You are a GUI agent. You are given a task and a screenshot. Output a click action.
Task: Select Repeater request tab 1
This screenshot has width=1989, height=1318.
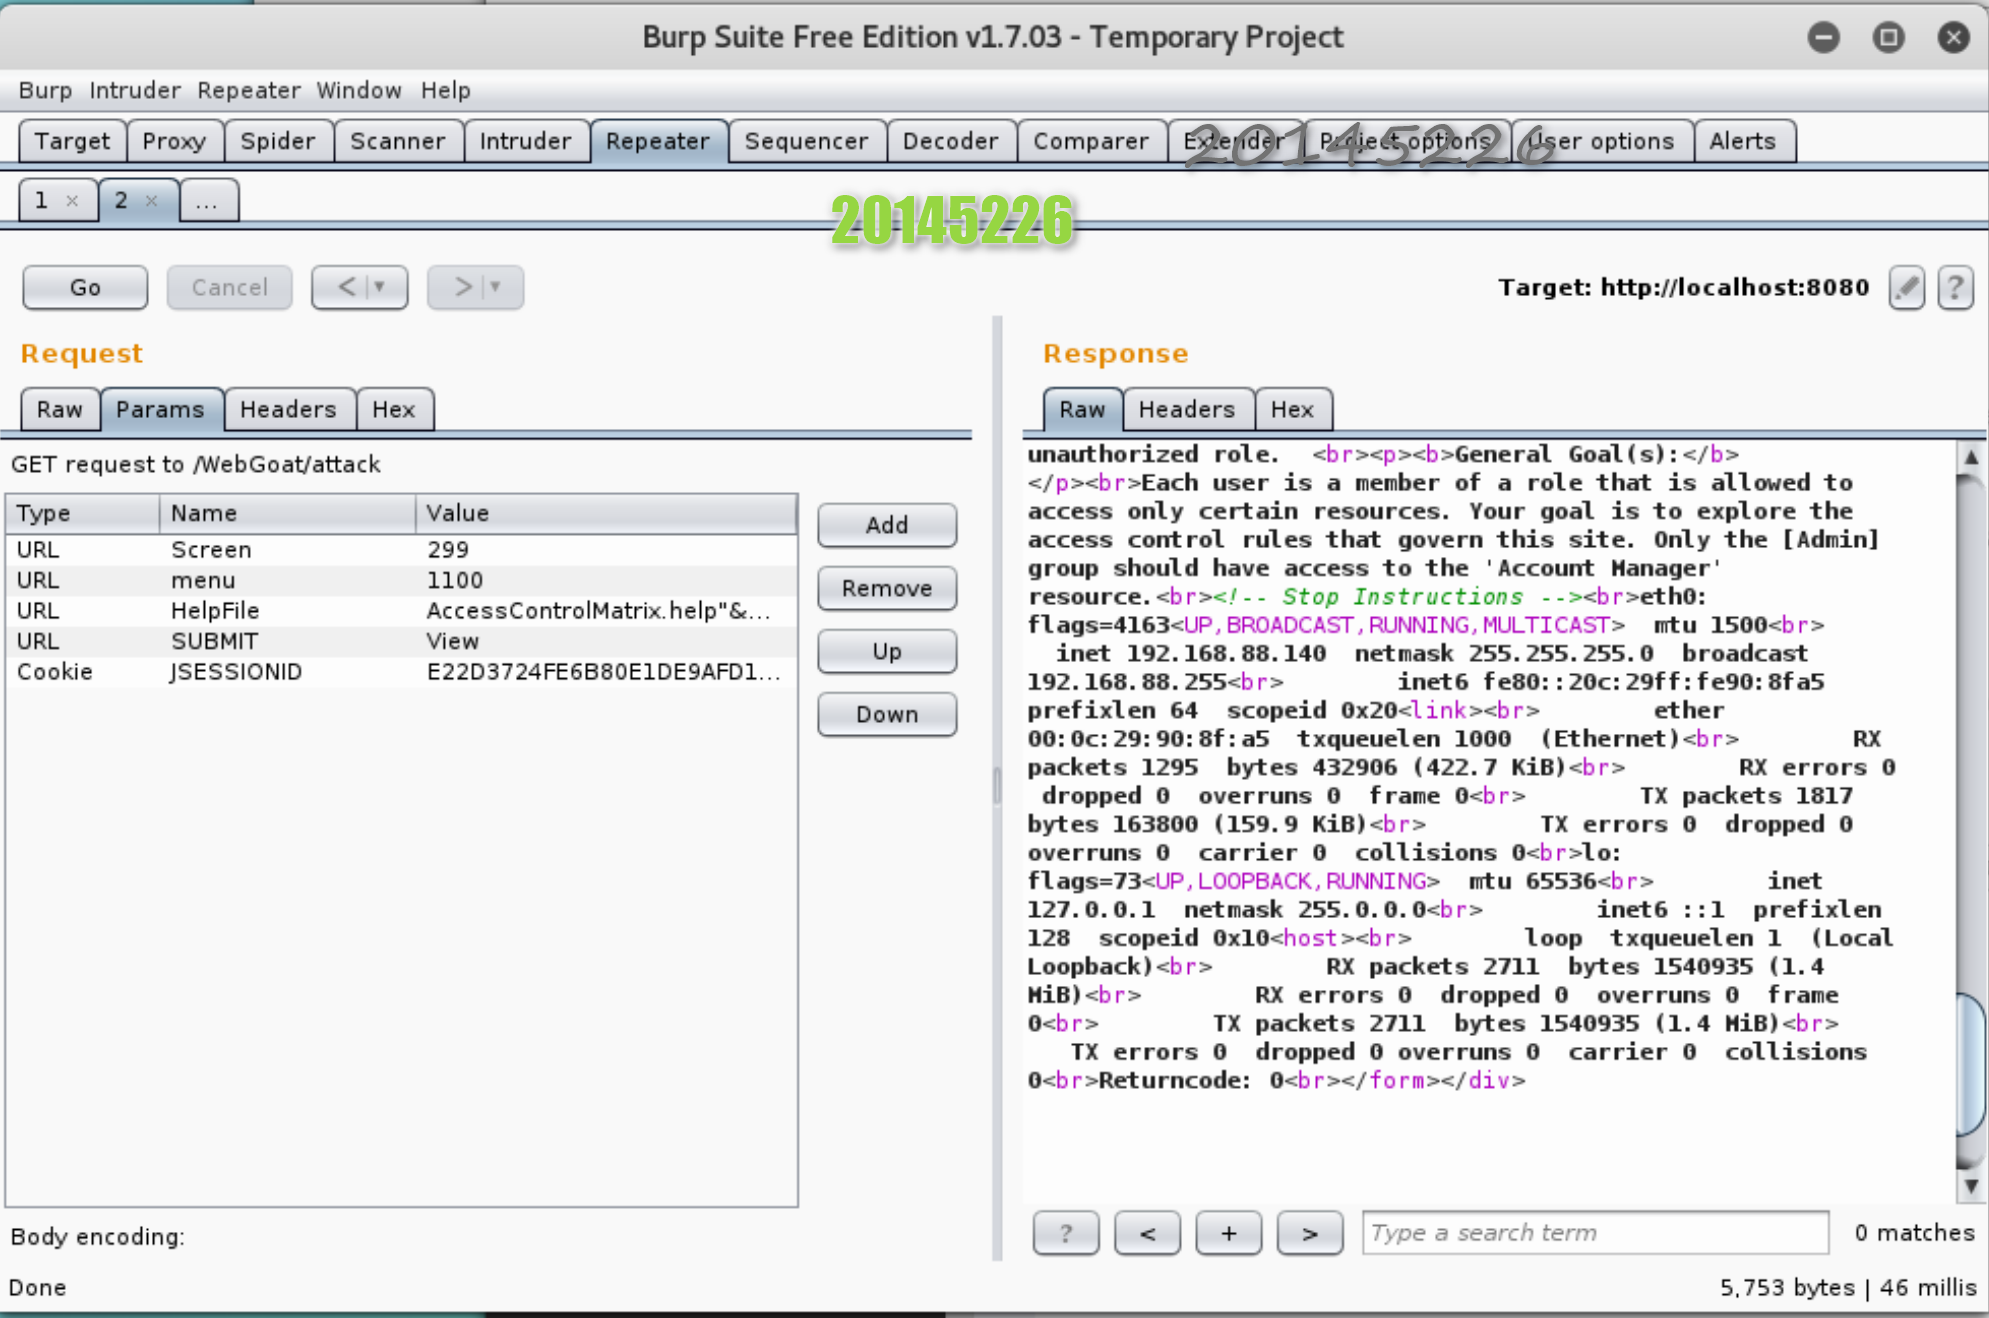point(42,201)
